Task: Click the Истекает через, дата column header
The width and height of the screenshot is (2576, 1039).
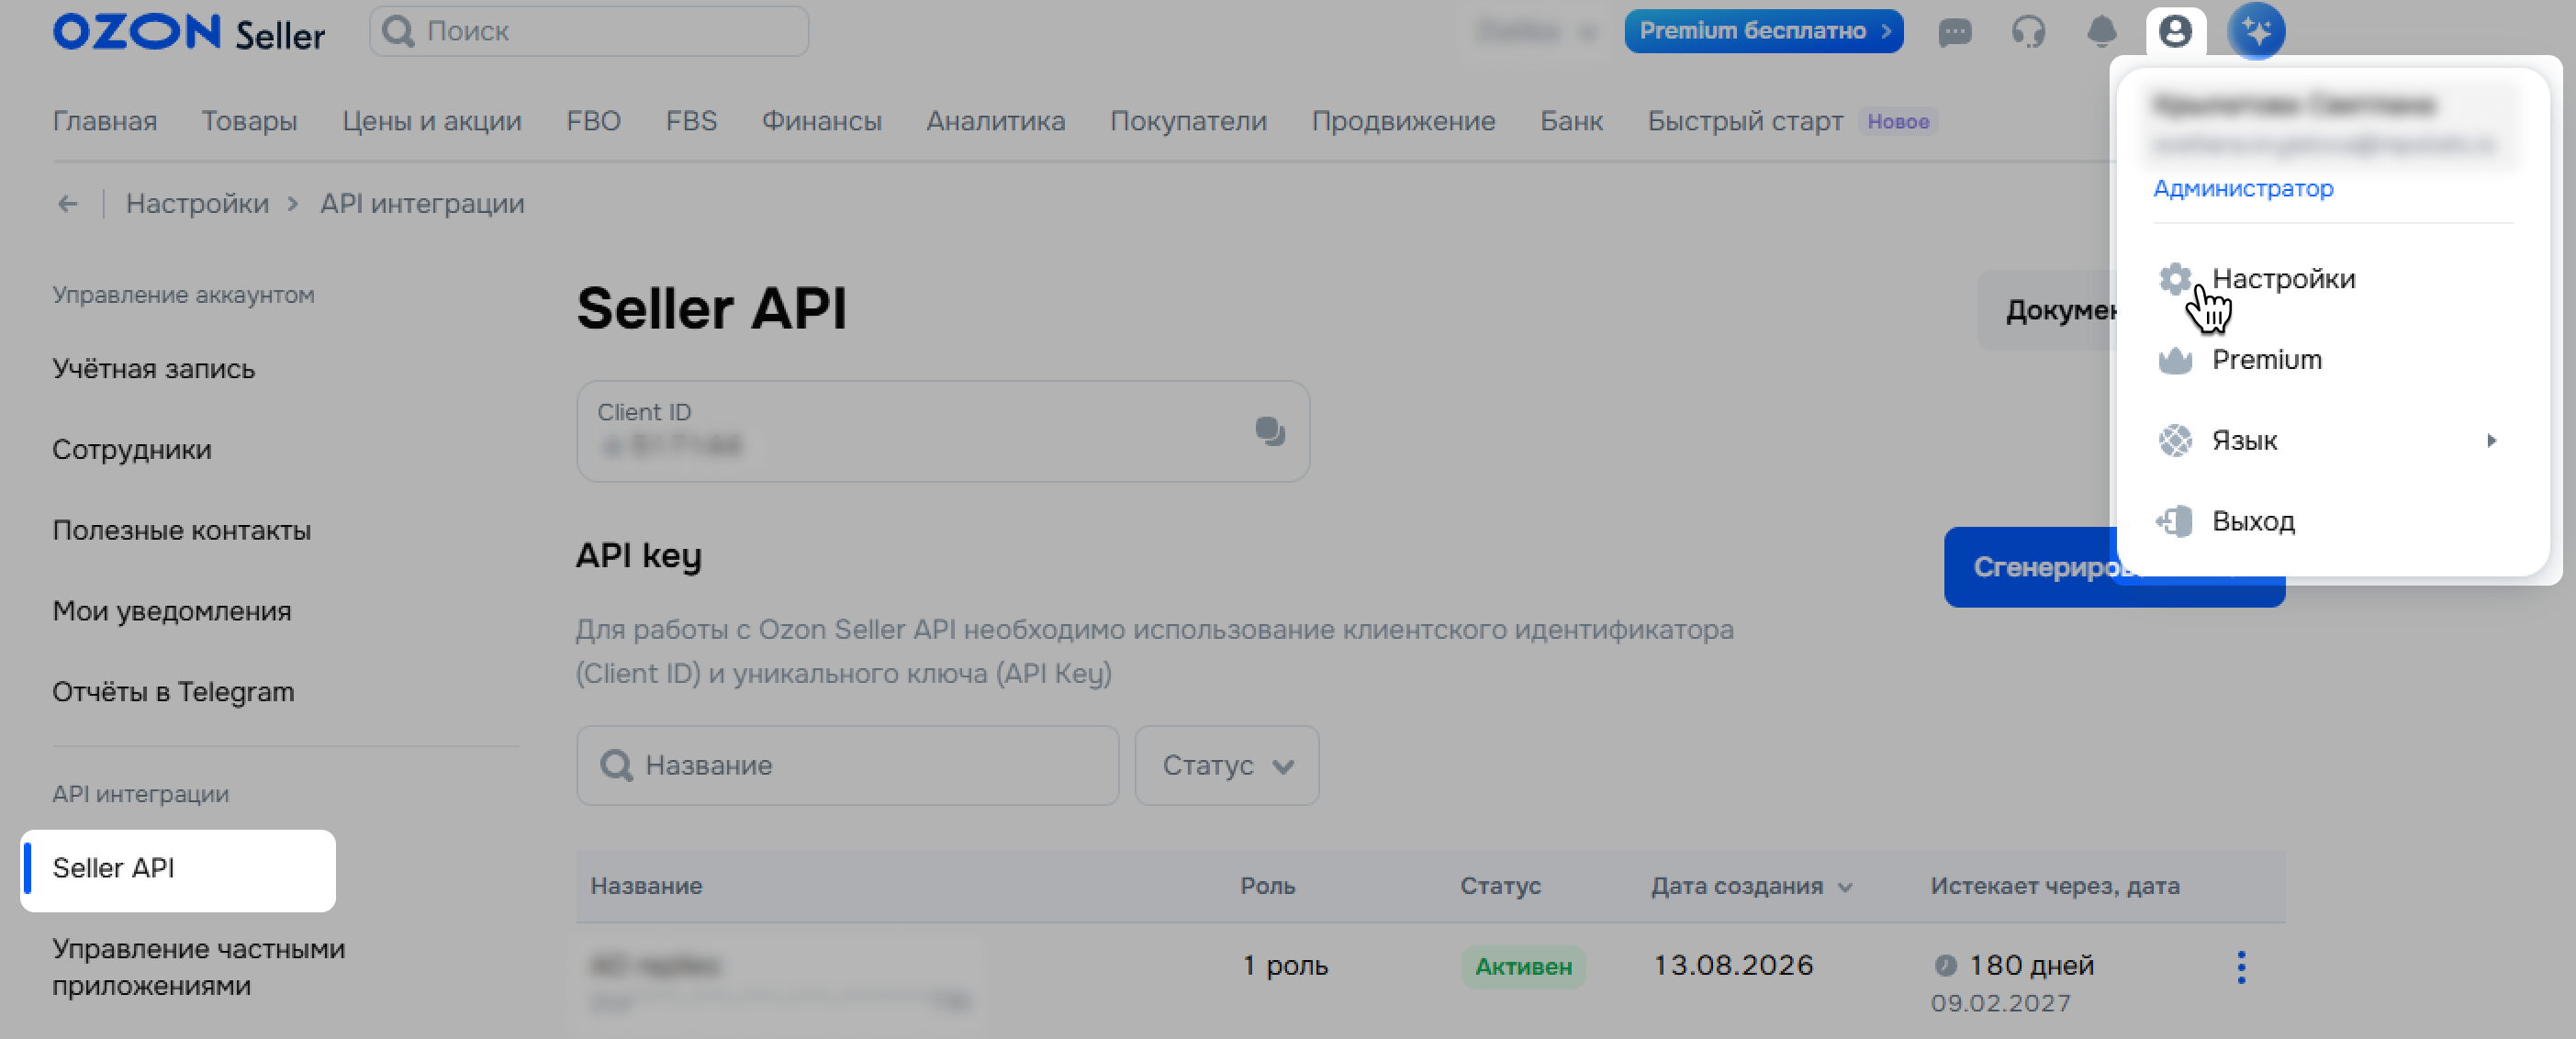Action: click(x=2055, y=887)
